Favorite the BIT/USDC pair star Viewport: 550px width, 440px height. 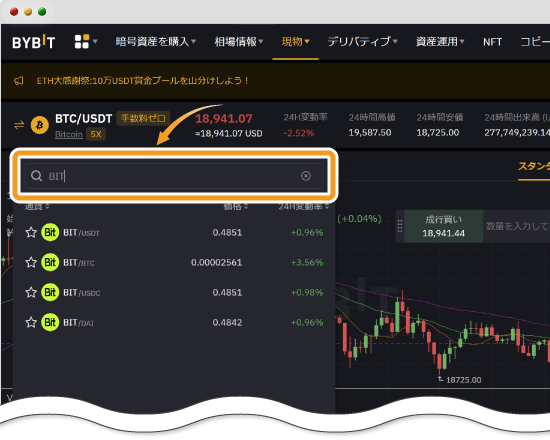31,292
